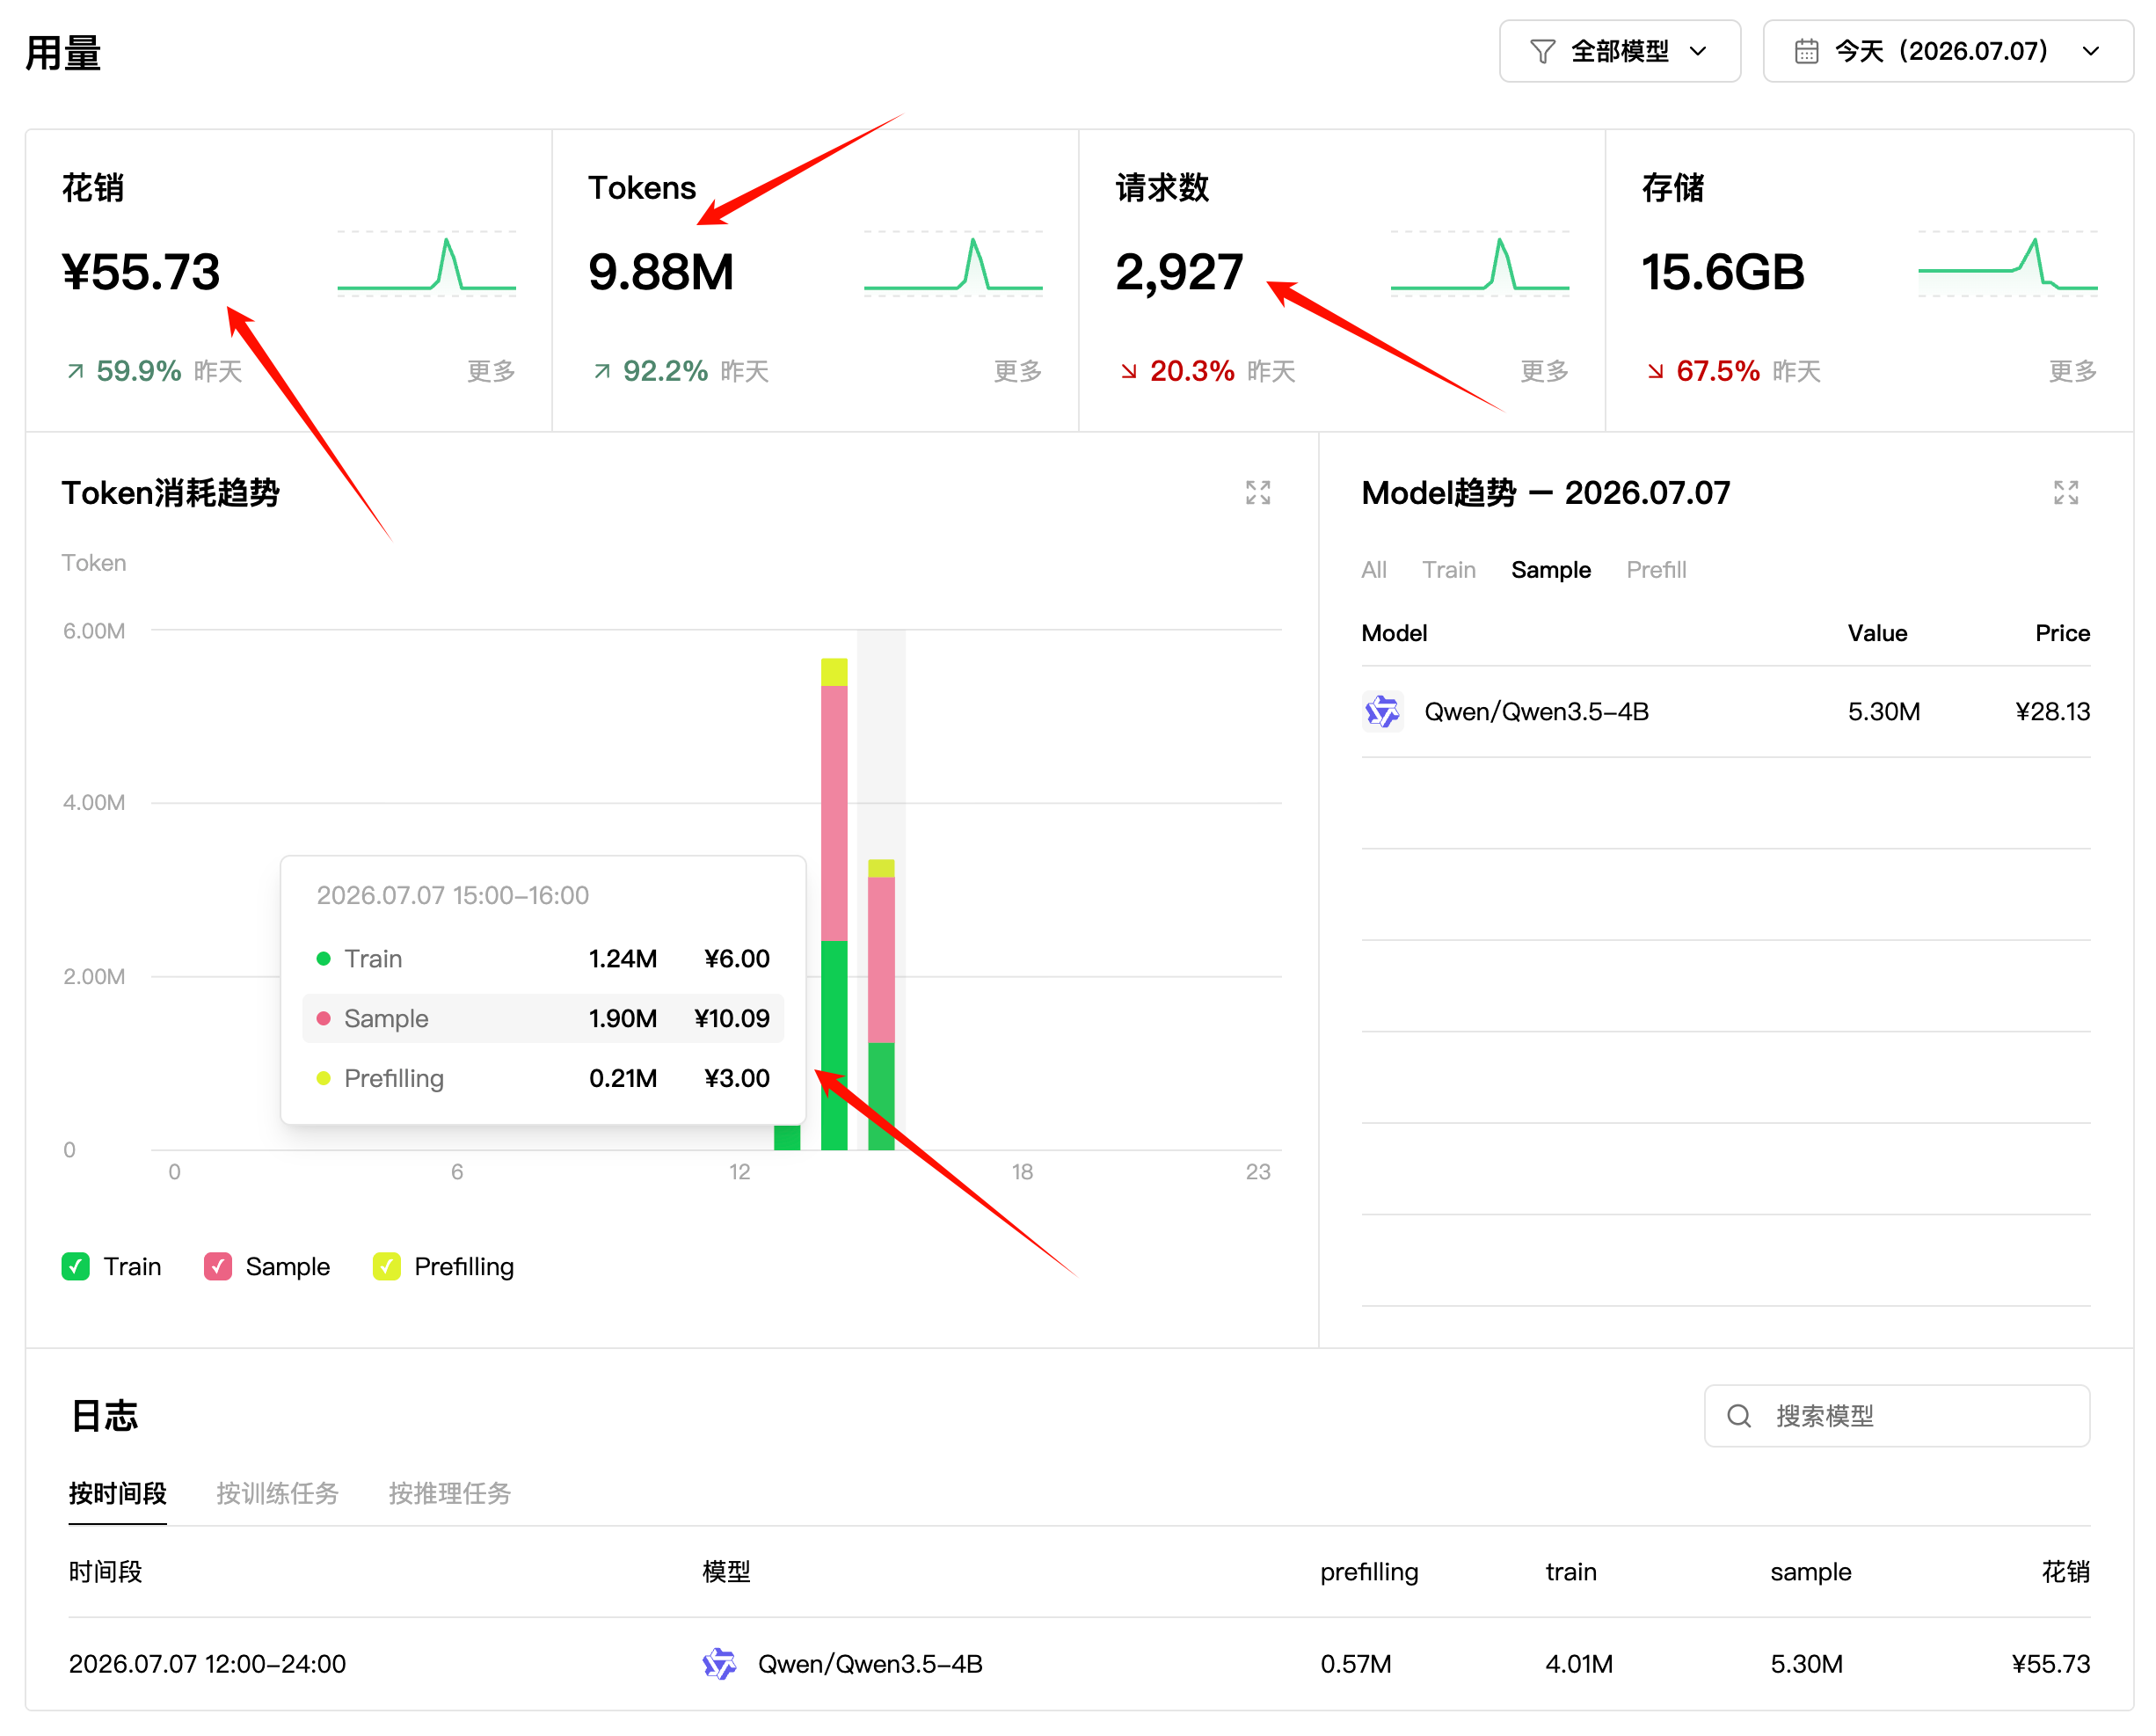Image resolution: width=2156 pixels, height=1736 pixels.
Task: Click the 存储 sparkline chart
Action: coord(2008,264)
